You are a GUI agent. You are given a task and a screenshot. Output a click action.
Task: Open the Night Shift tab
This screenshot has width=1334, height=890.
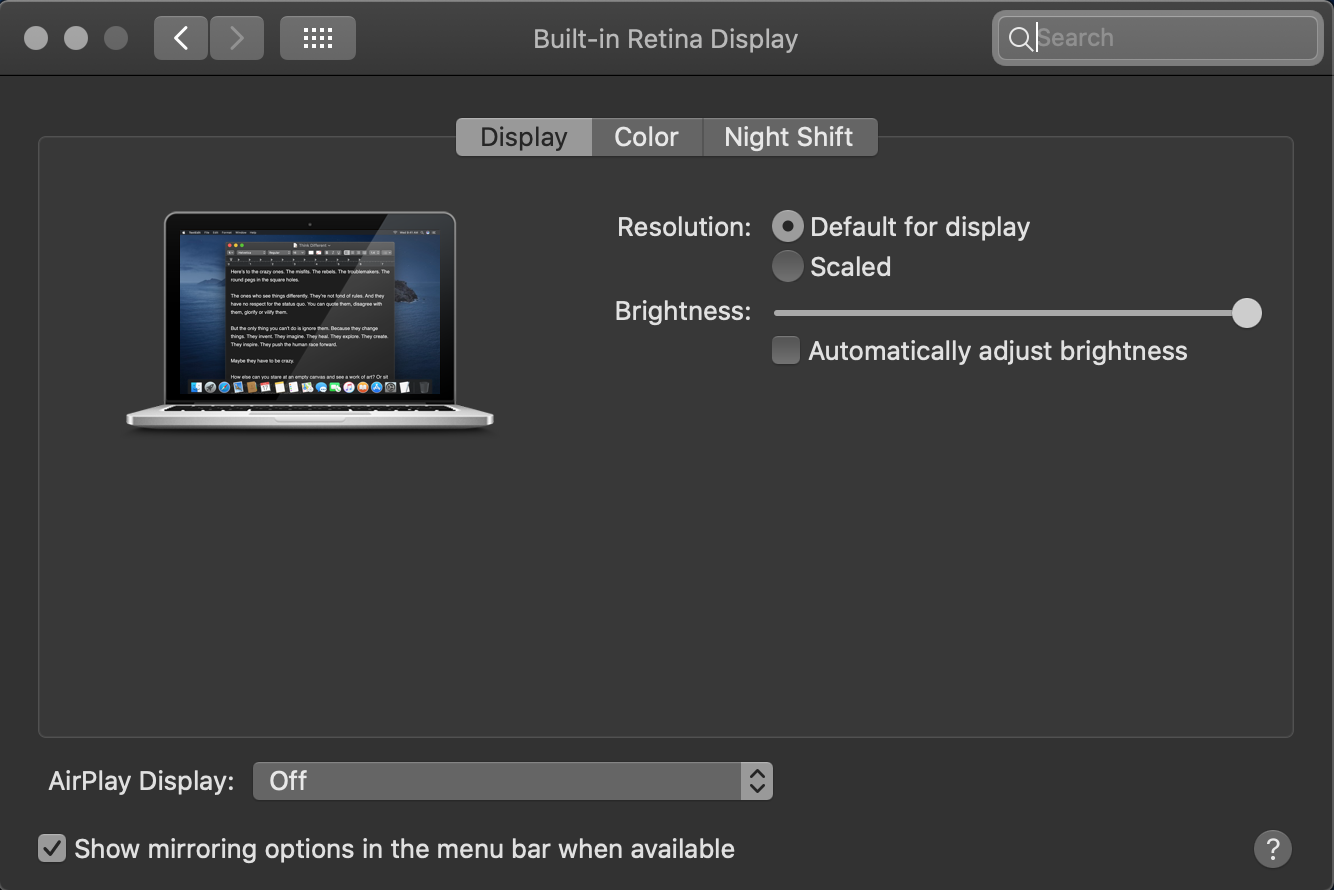[x=789, y=137]
